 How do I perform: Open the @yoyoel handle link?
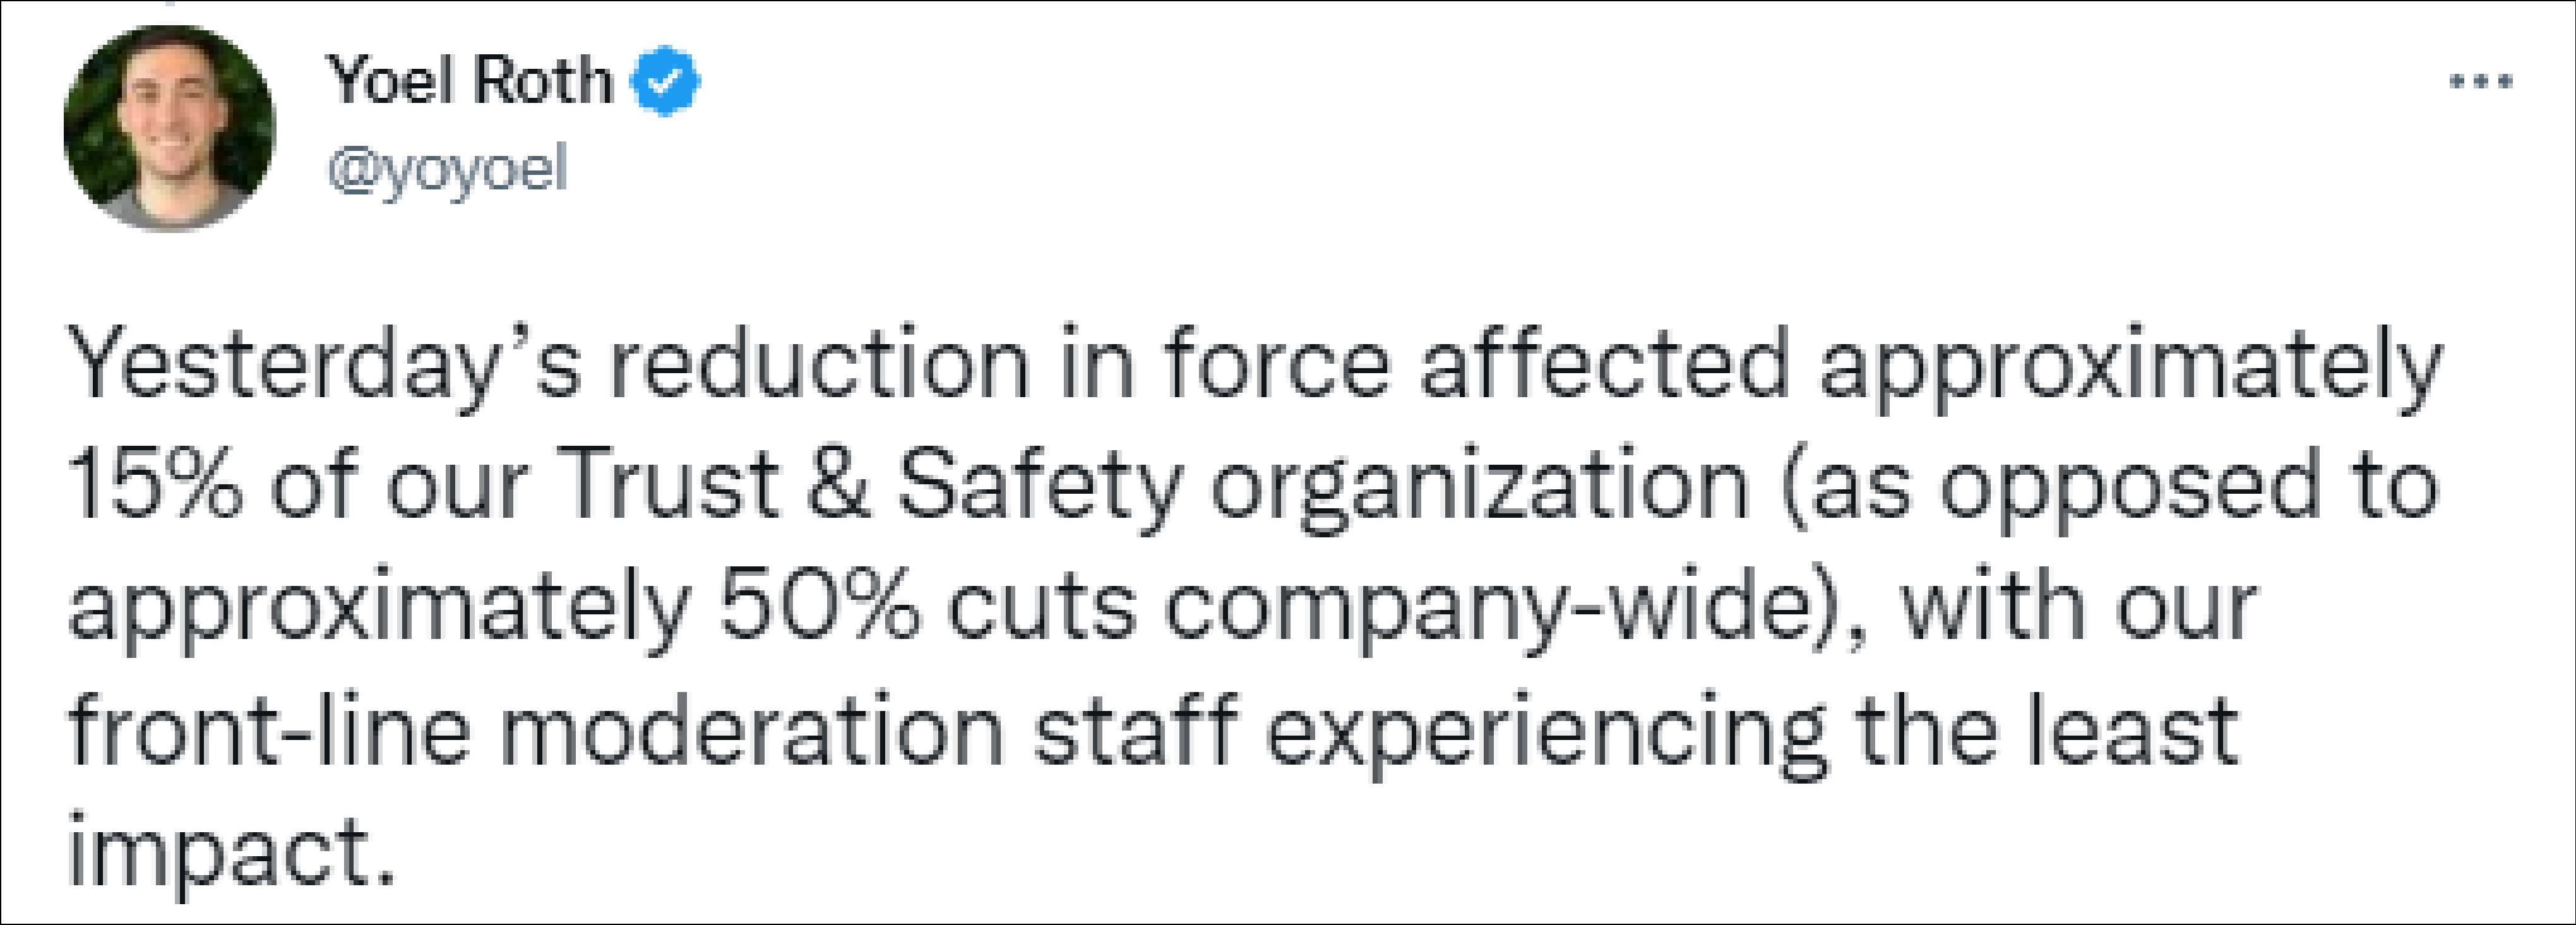tap(447, 169)
